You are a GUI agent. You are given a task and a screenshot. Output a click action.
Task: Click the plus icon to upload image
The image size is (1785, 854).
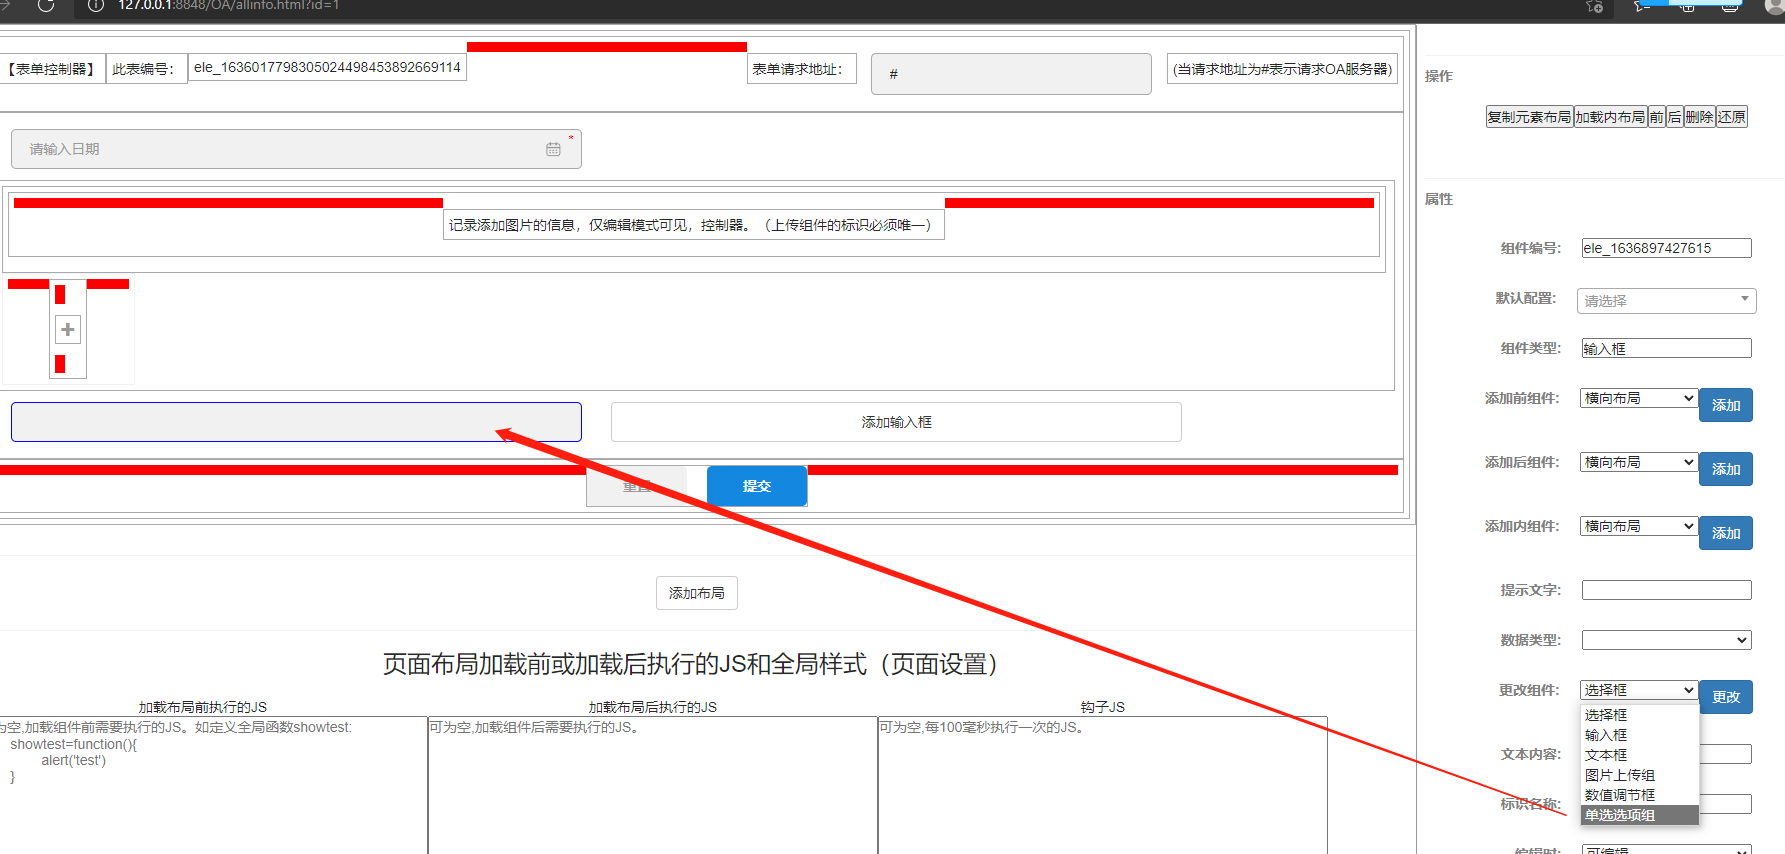click(68, 329)
